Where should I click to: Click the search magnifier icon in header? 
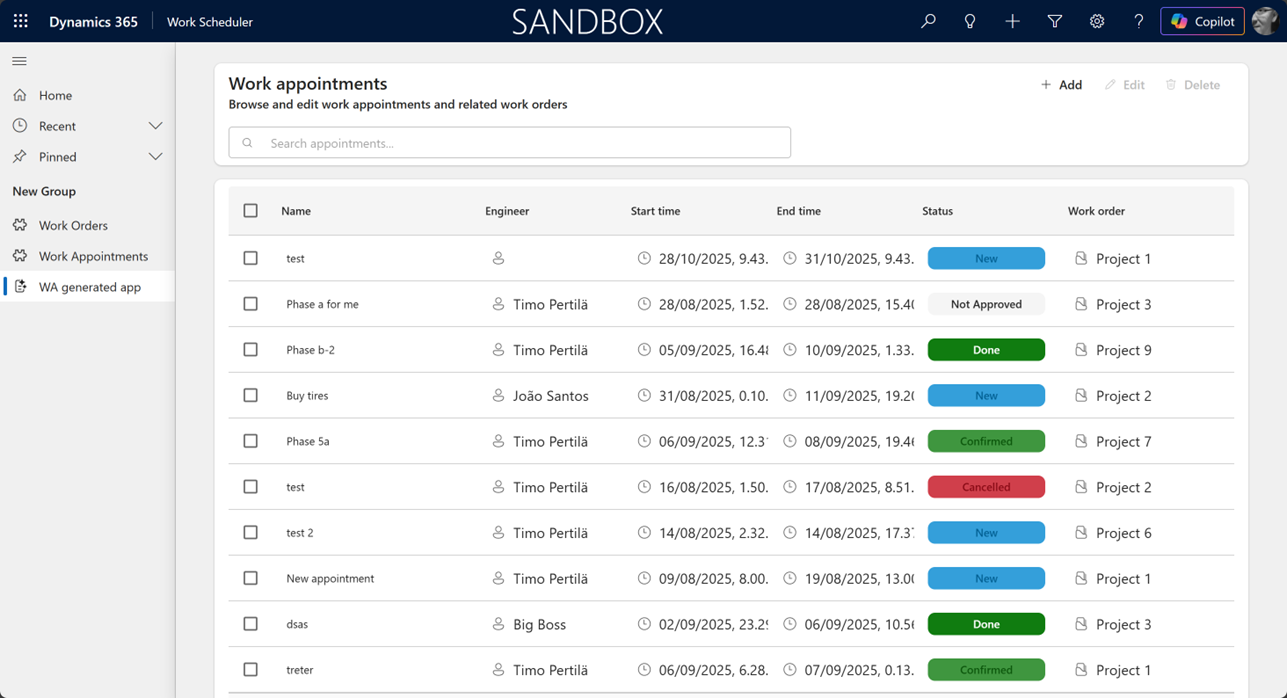(x=928, y=21)
